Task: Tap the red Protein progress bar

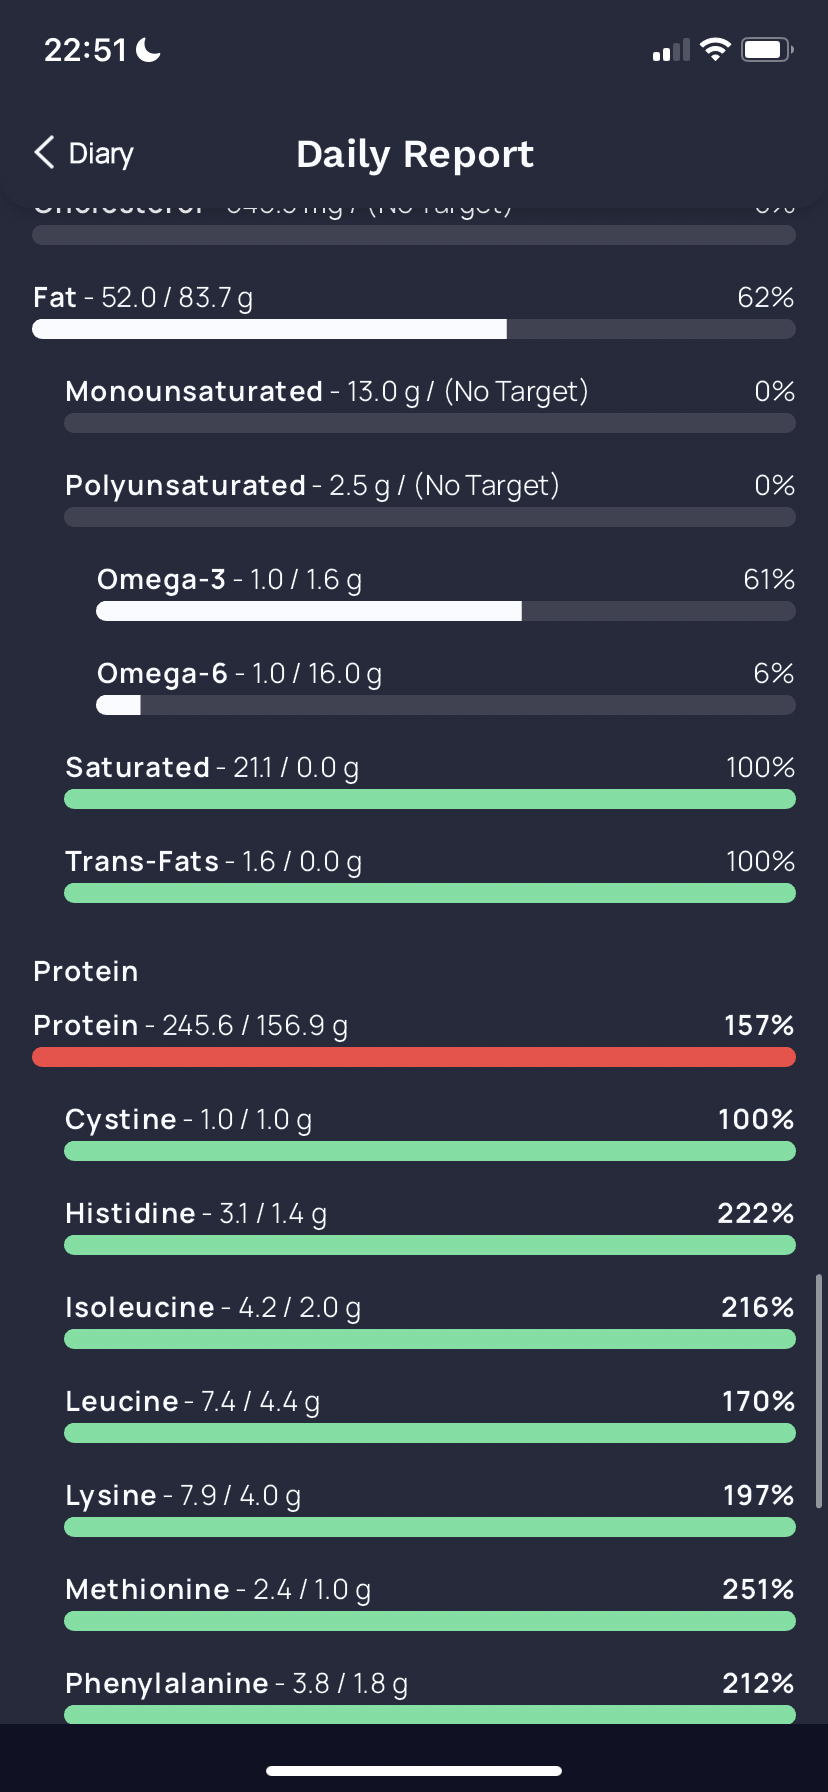Action: click(x=414, y=1057)
